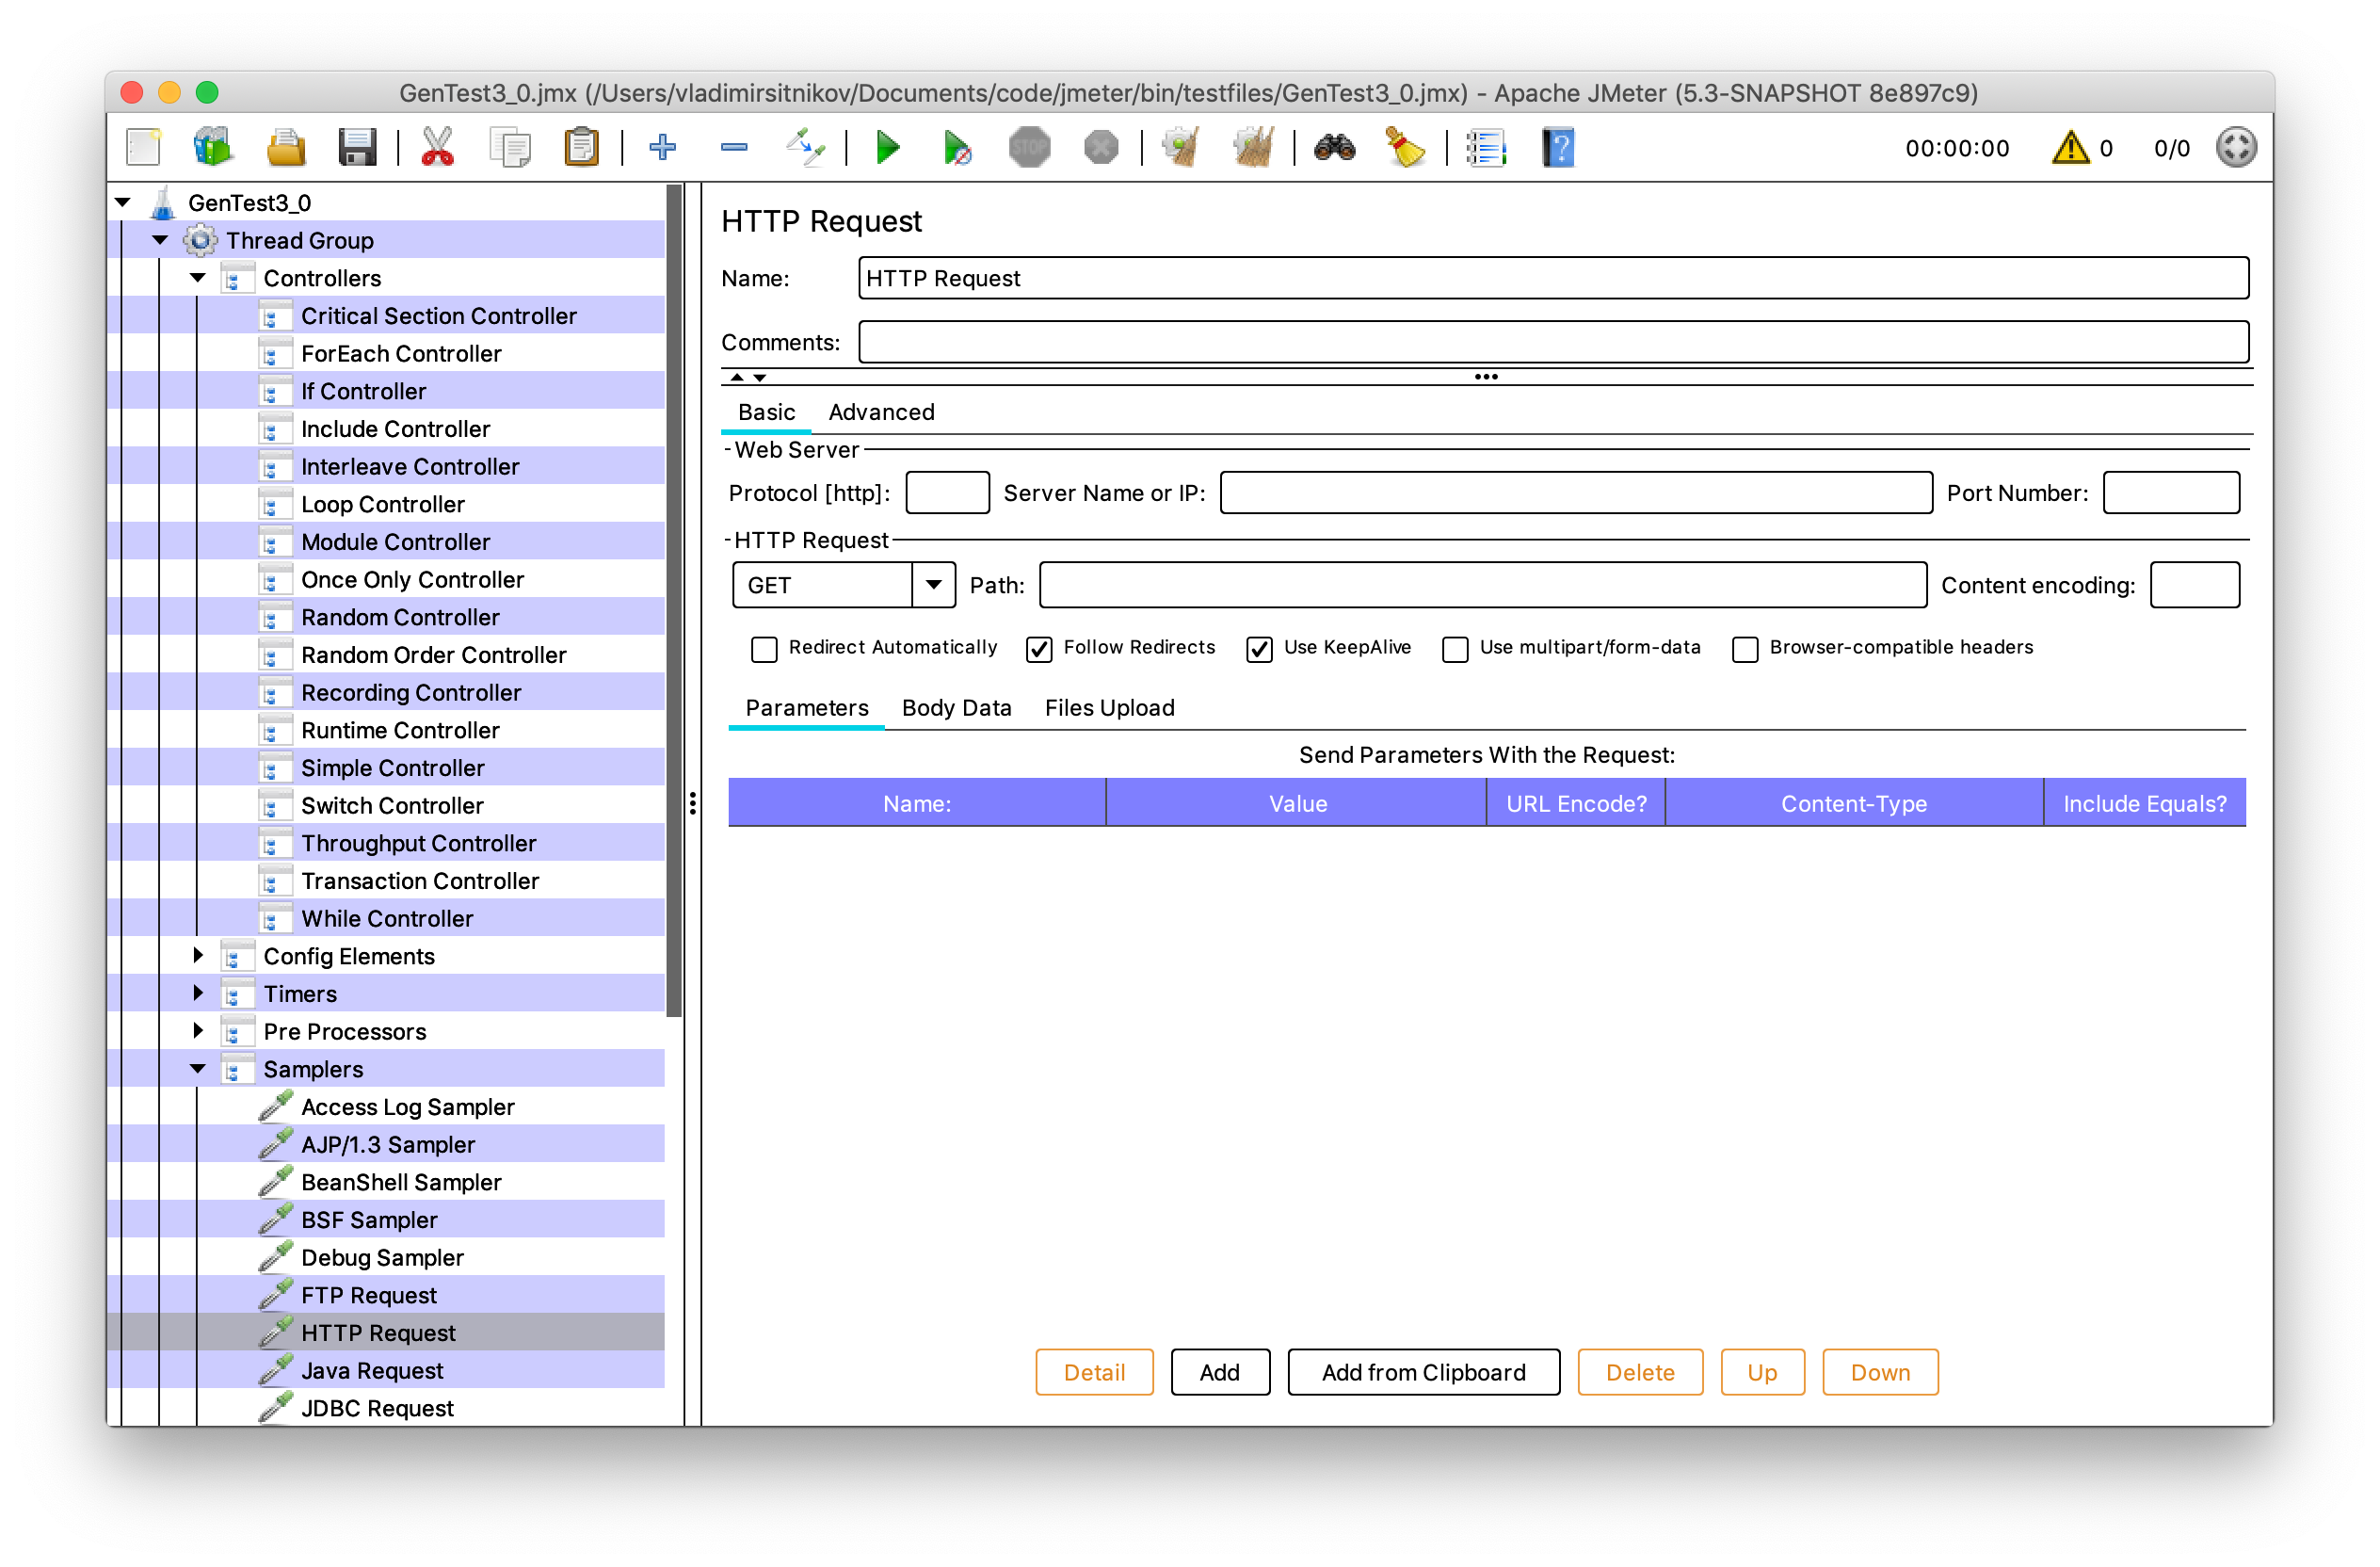The image size is (2380, 1567).
Task: Click the Function Helper list icon
Action: [x=1486, y=148]
